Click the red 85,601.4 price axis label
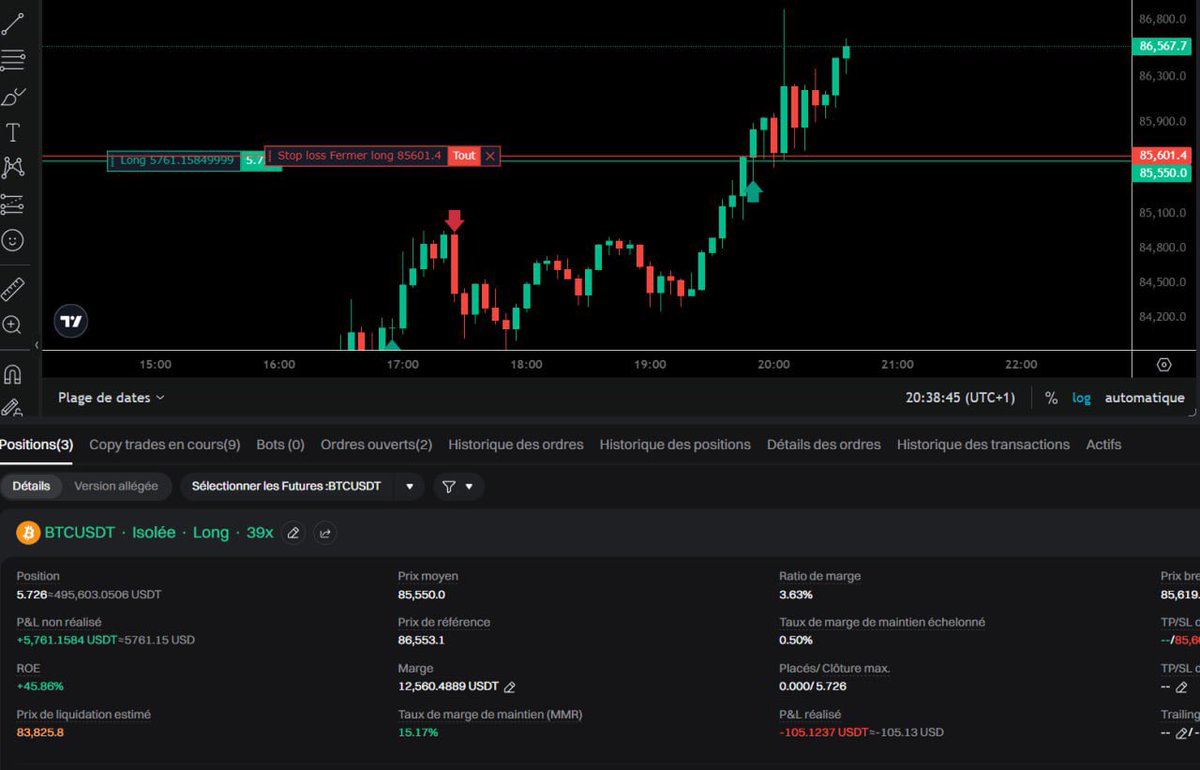 coord(1163,155)
